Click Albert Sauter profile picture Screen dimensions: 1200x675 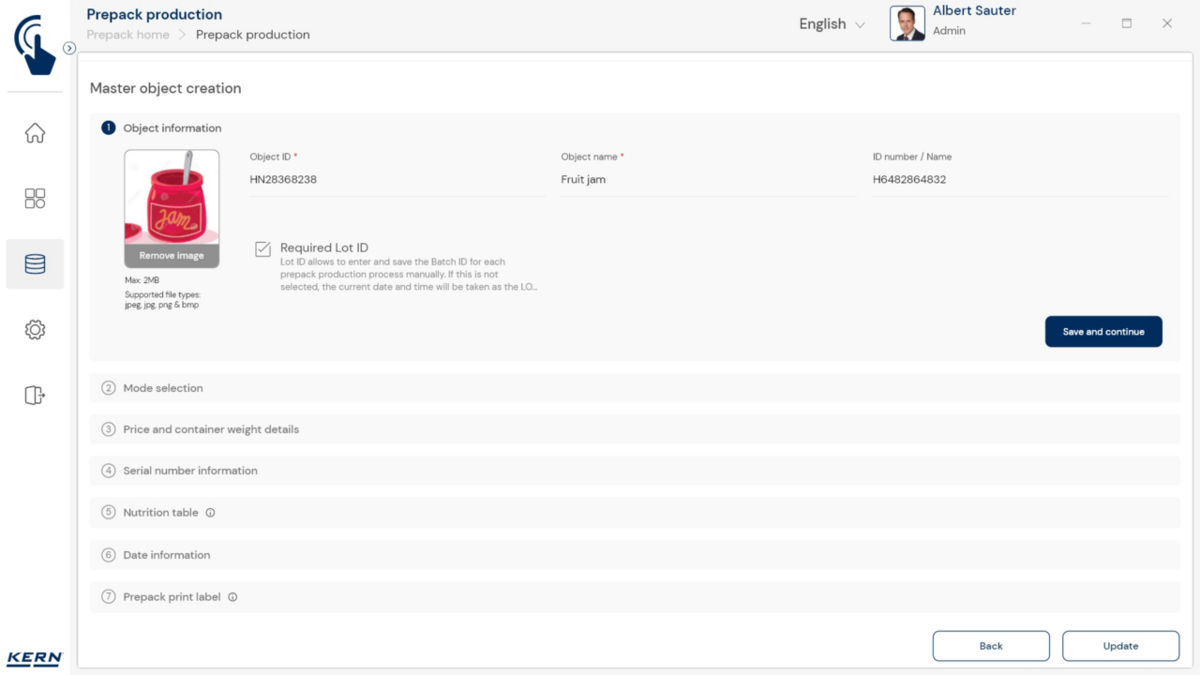907,24
